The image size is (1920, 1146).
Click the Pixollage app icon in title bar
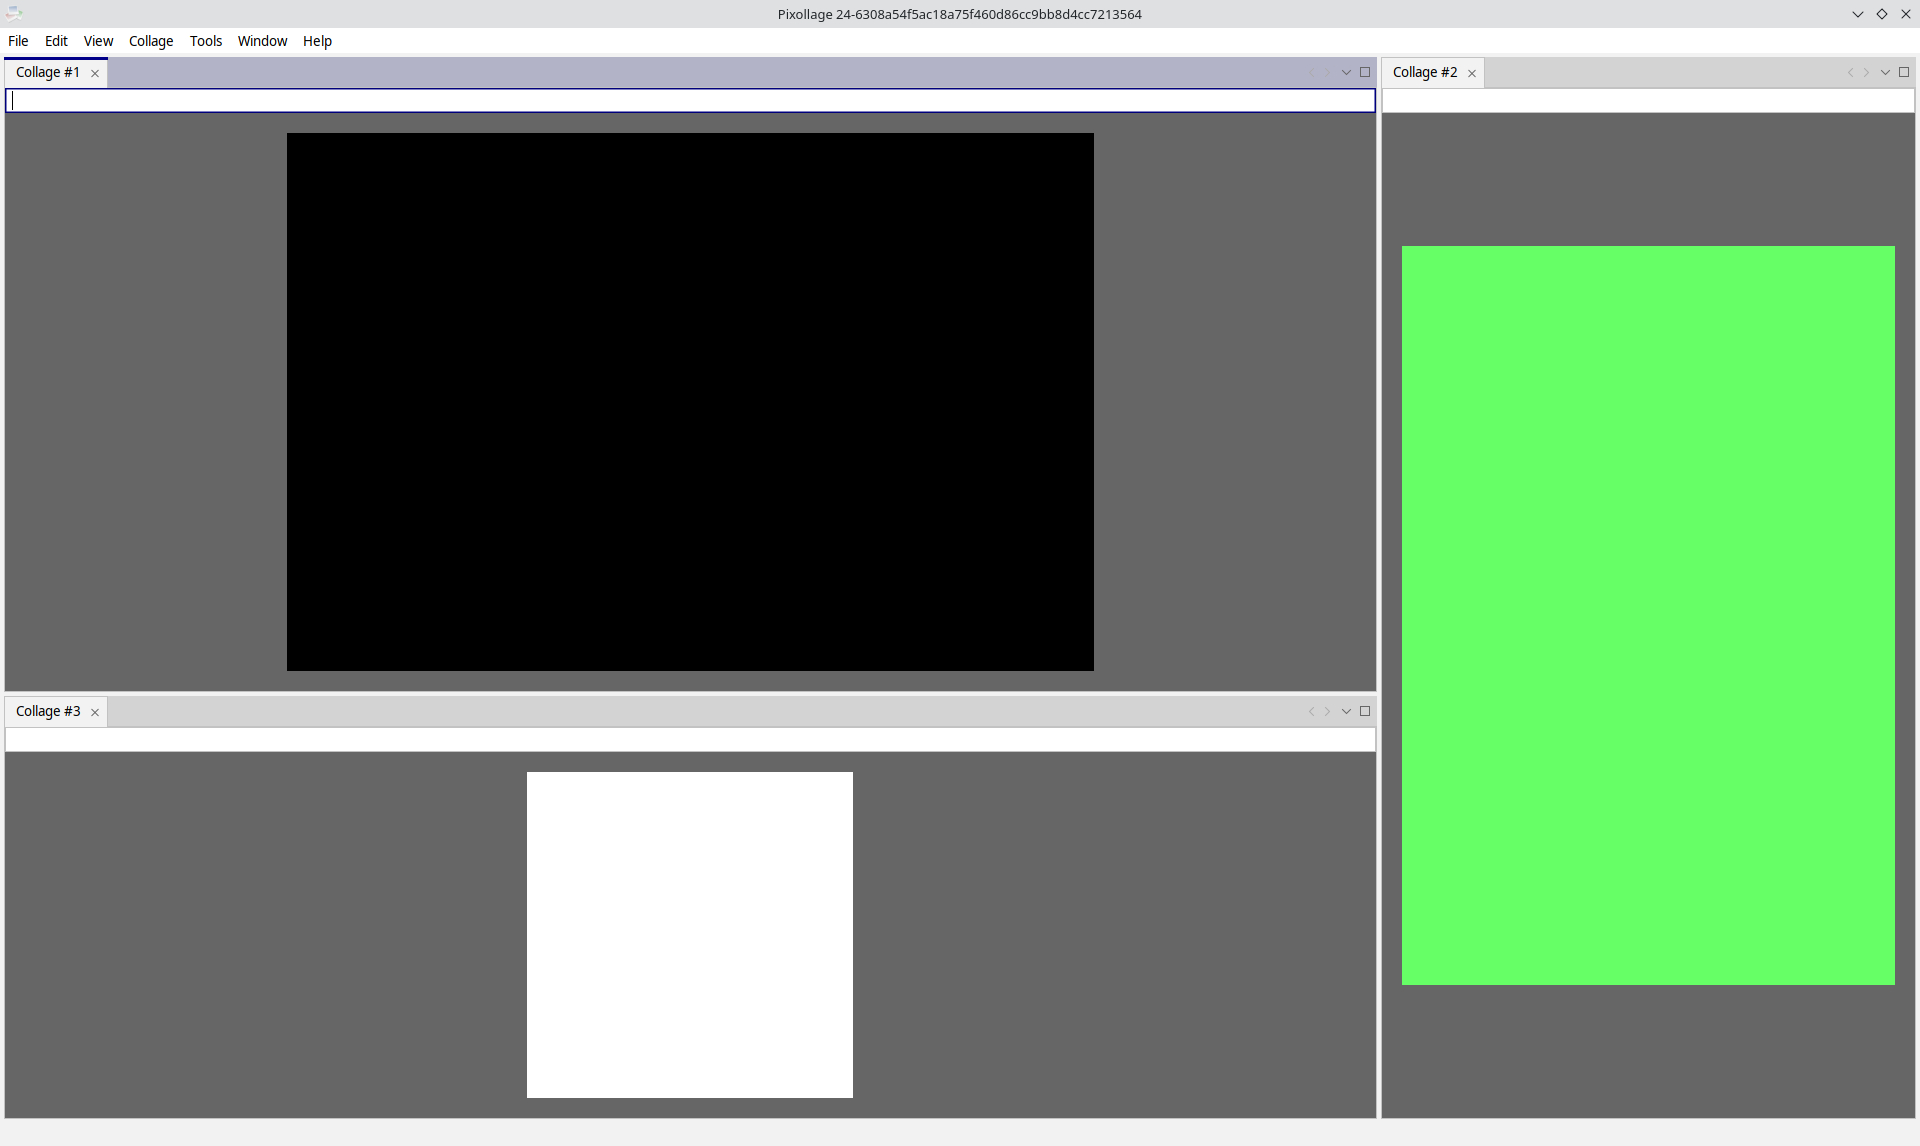13,14
